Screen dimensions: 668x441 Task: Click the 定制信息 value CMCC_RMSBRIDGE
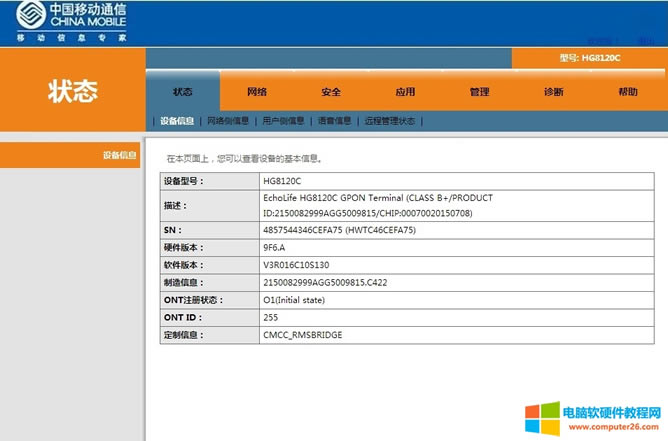pos(302,334)
